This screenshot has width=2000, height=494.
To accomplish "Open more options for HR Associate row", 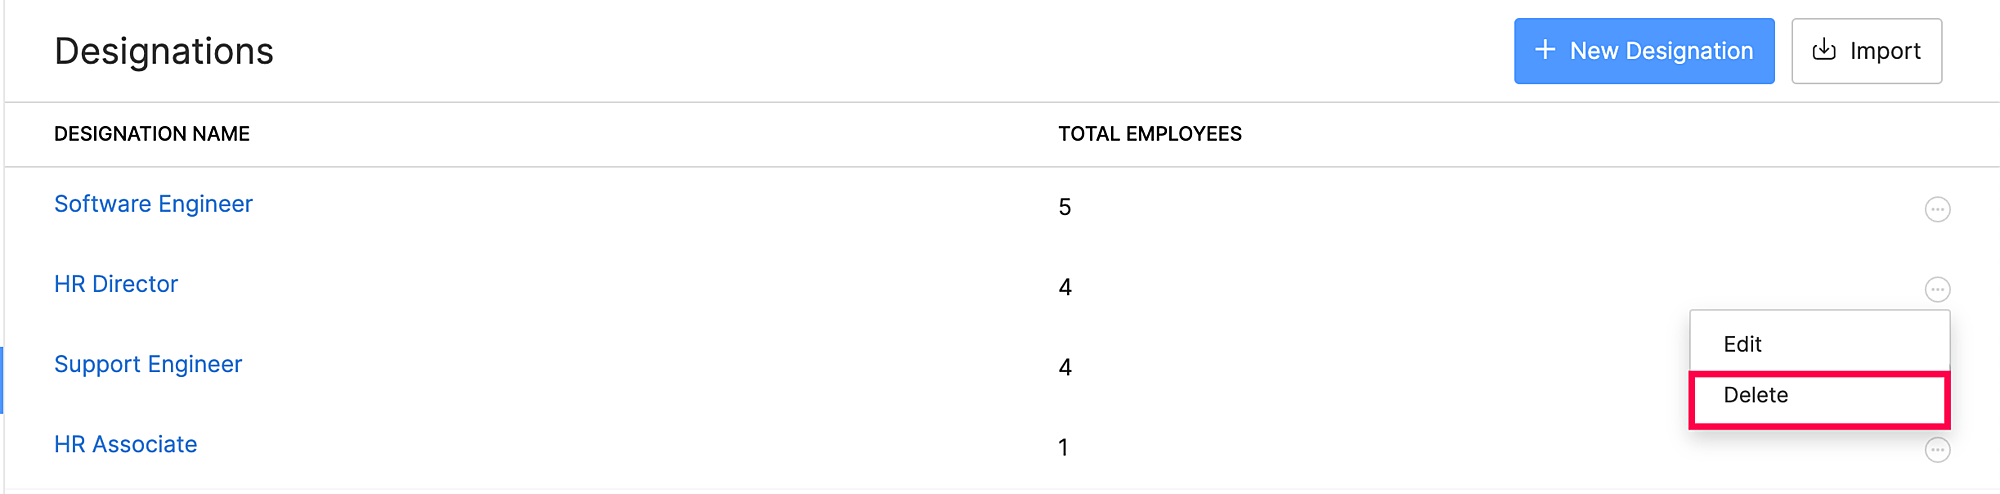I will click(x=1937, y=450).
